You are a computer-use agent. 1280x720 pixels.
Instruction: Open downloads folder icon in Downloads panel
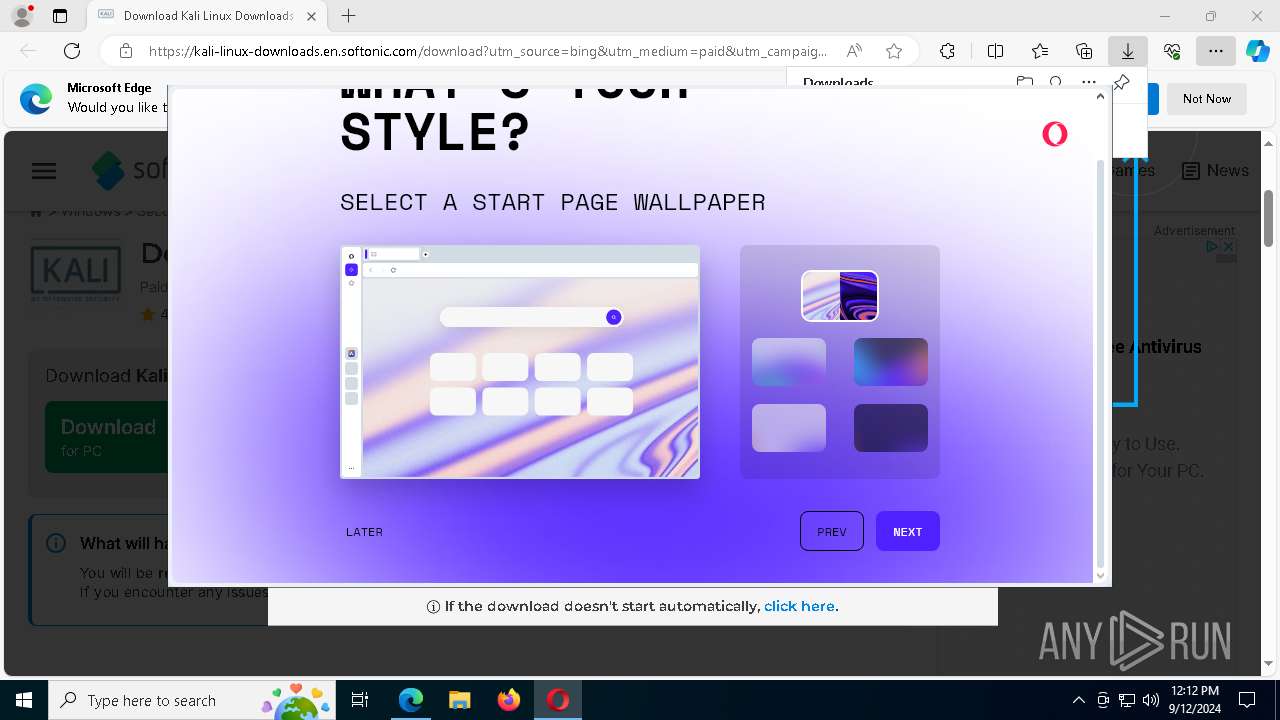click(1024, 82)
